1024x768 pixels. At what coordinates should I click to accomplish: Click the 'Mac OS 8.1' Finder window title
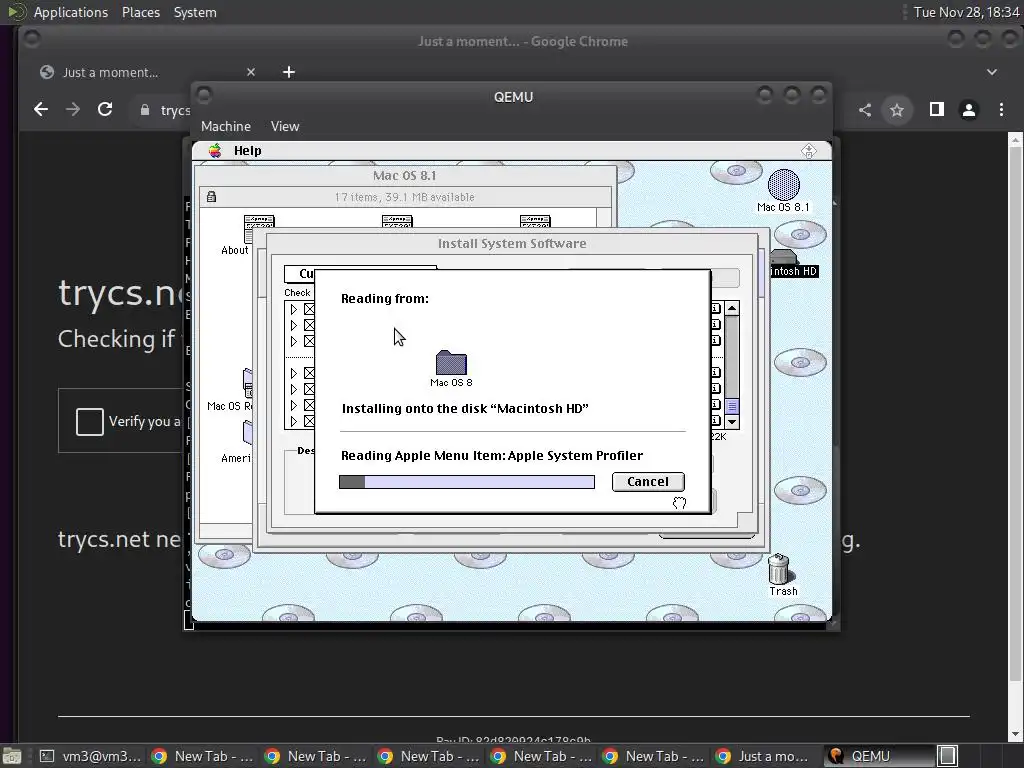[404, 175]
